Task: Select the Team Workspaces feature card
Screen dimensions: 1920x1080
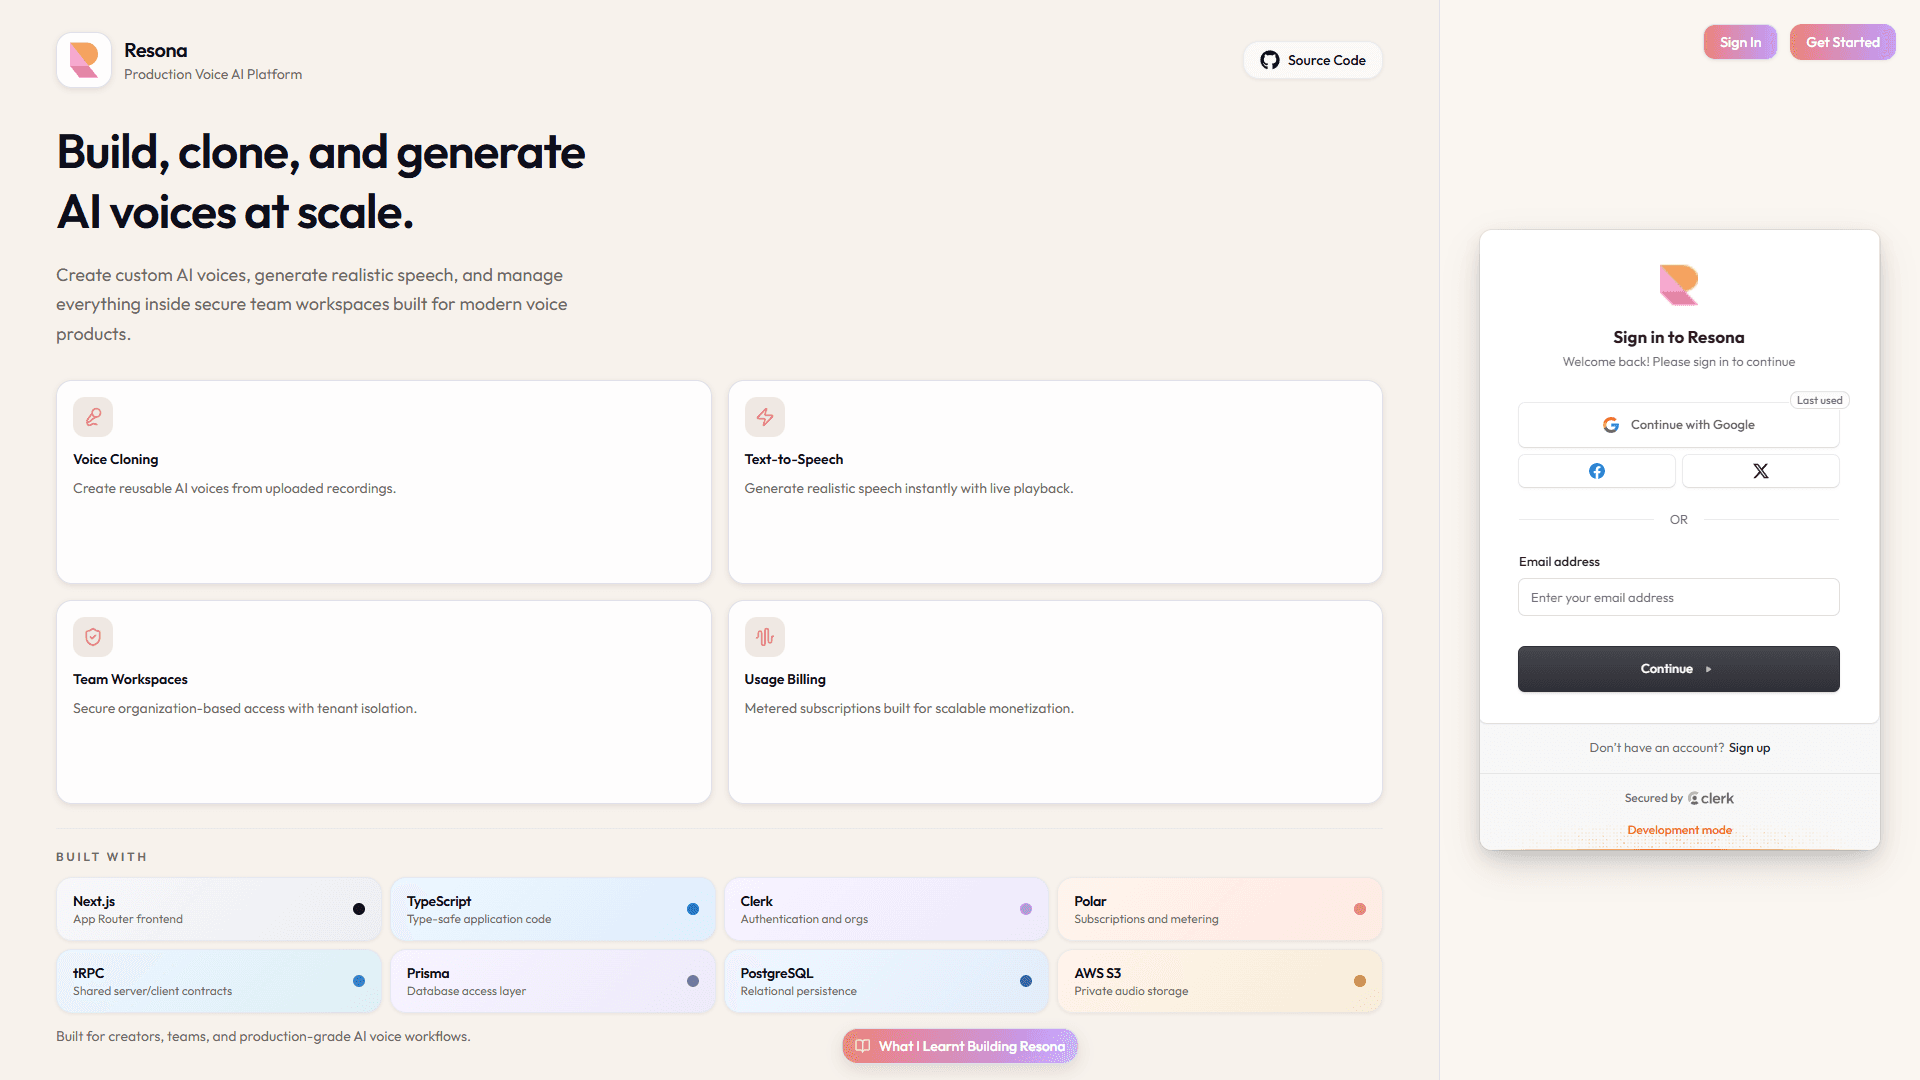Action: tap(384, 702)
